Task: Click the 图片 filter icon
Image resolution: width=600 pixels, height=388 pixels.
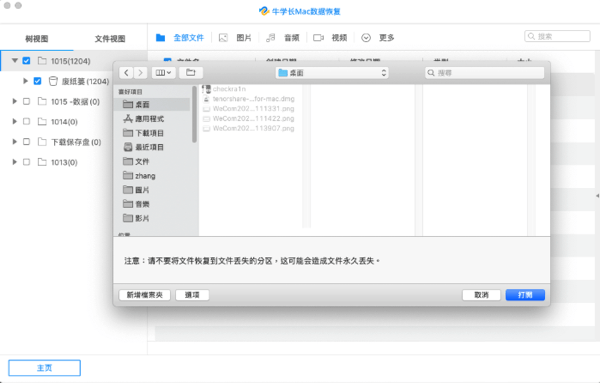Action: point(223,37)
